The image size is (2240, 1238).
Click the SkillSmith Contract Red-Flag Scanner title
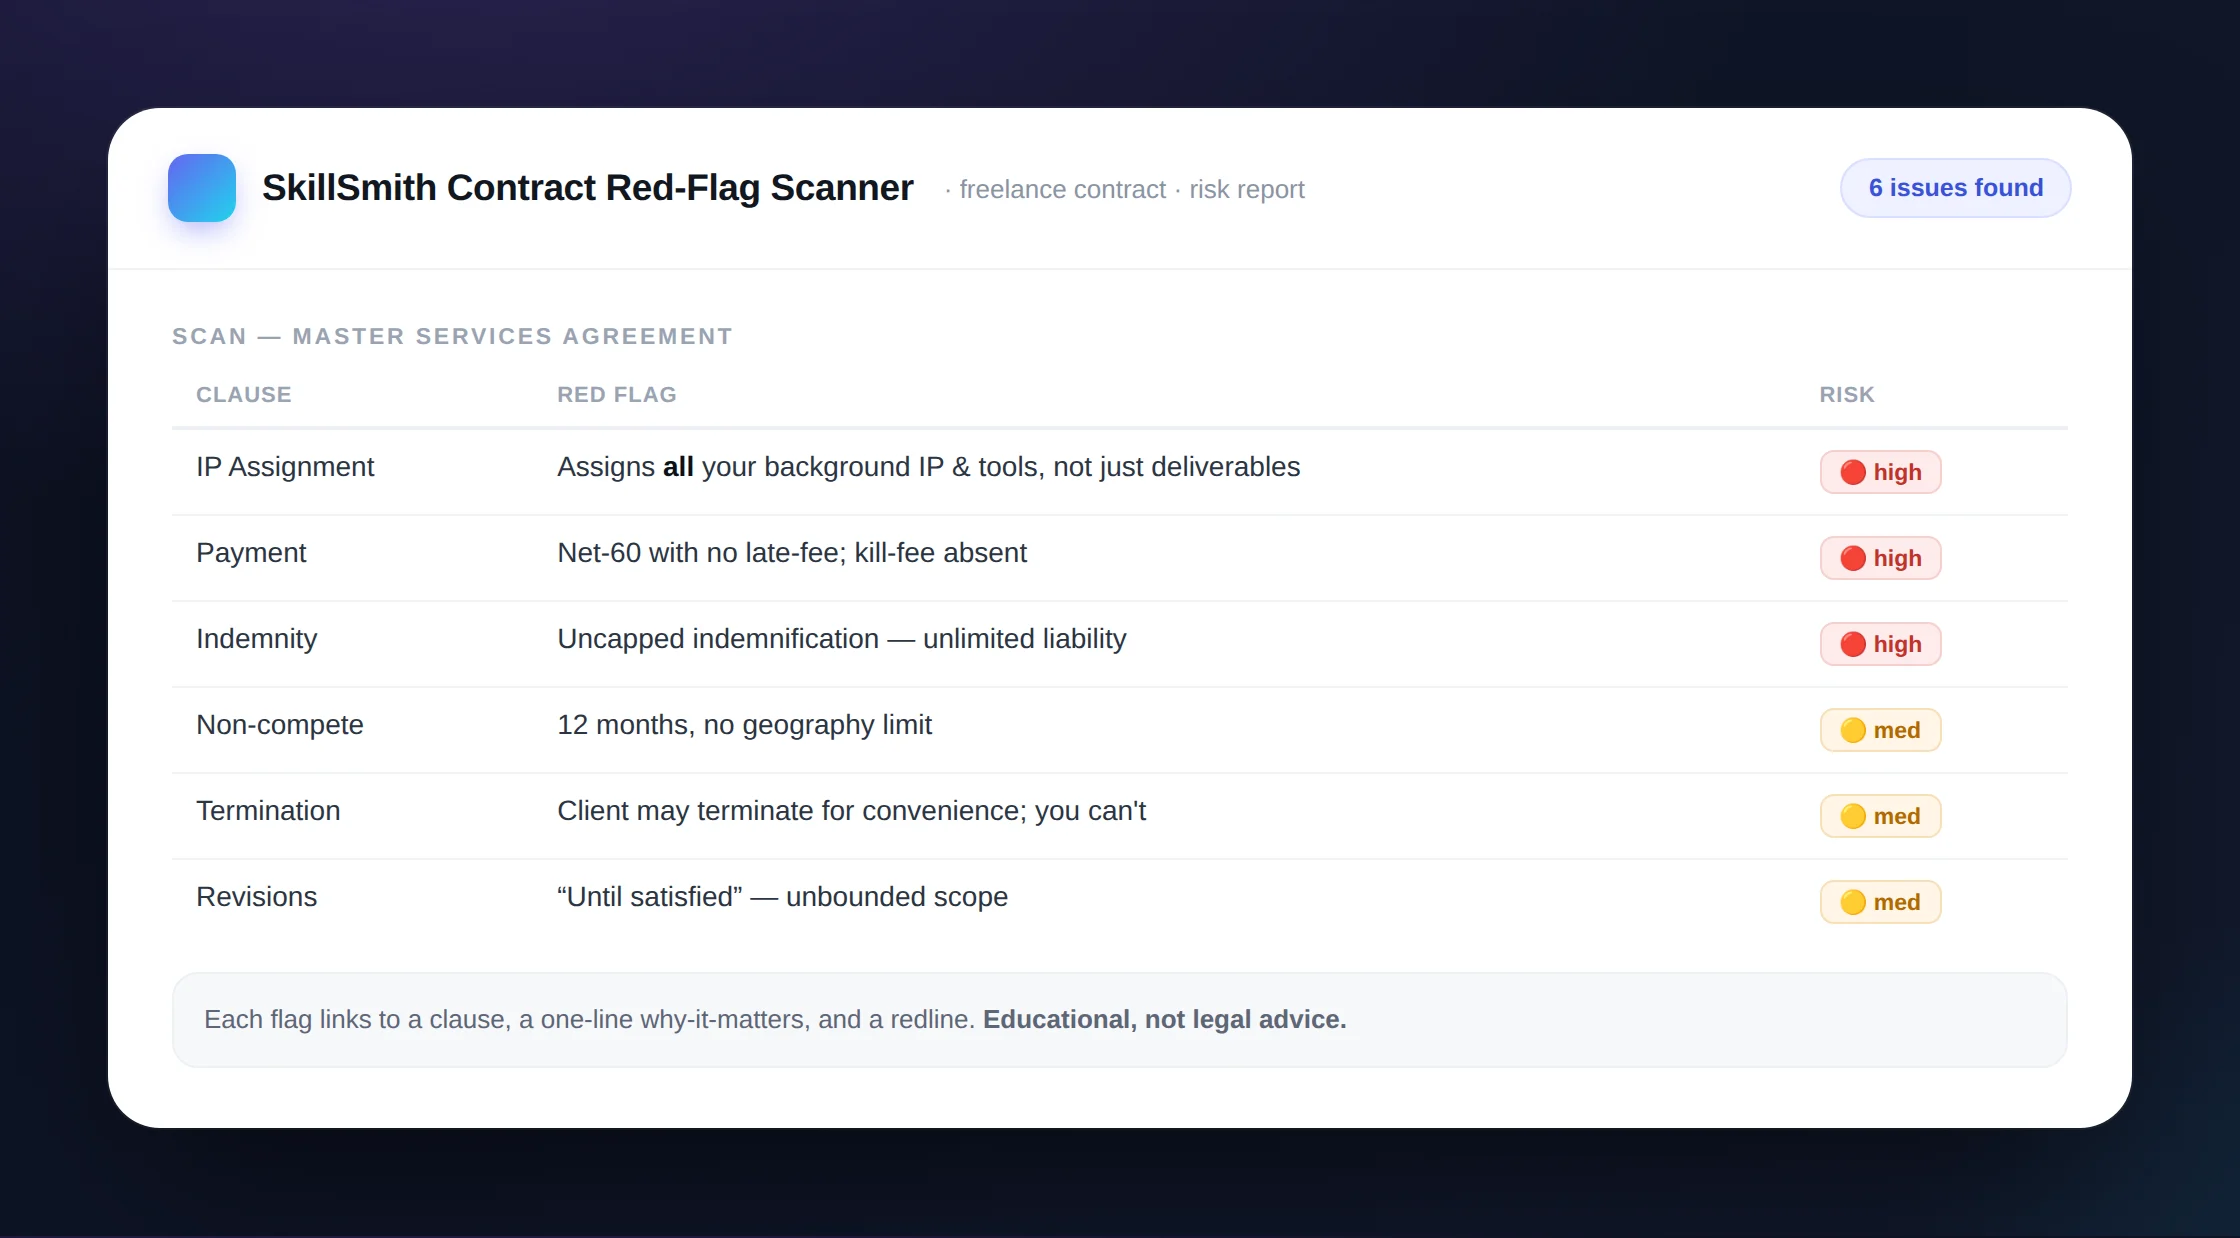pos(588,188)
